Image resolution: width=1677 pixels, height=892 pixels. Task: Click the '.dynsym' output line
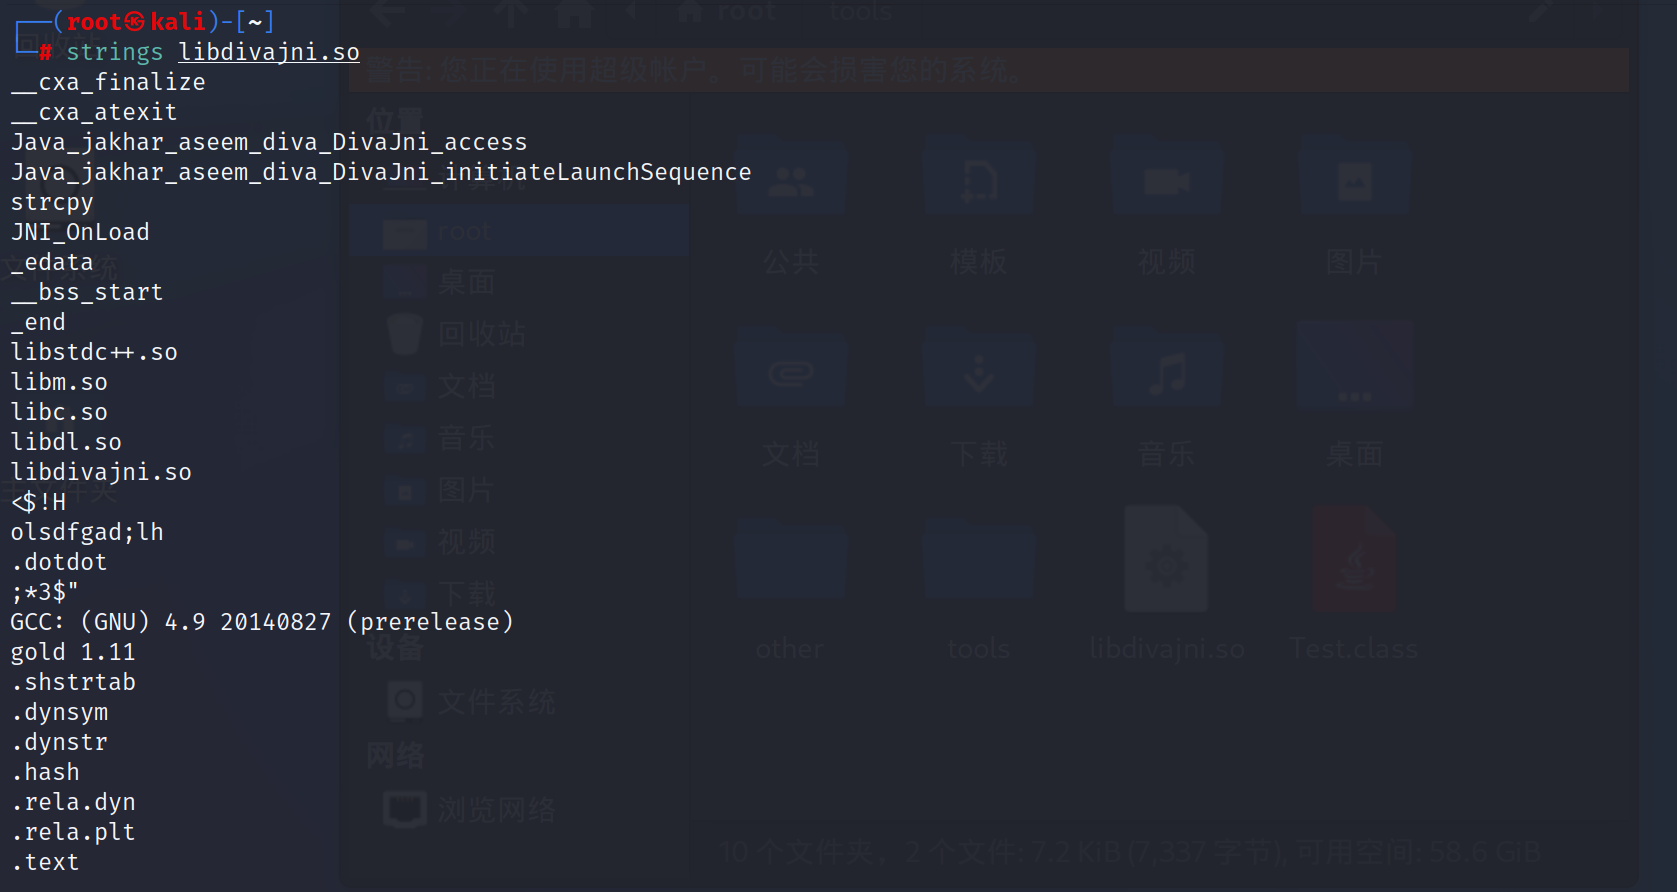59,712
